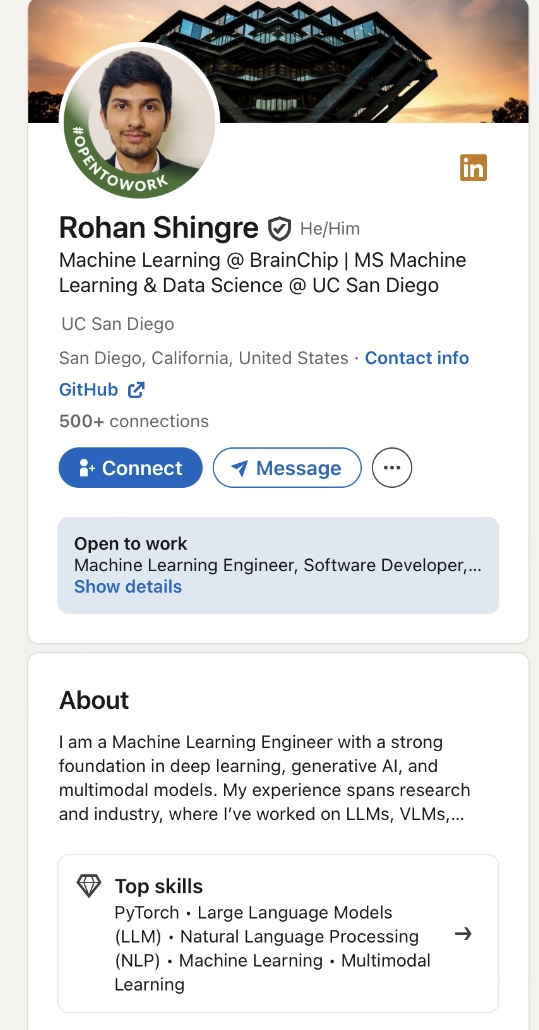Open the GitHub link
This screenshot has height=1030, width=539.
point(89,390)
